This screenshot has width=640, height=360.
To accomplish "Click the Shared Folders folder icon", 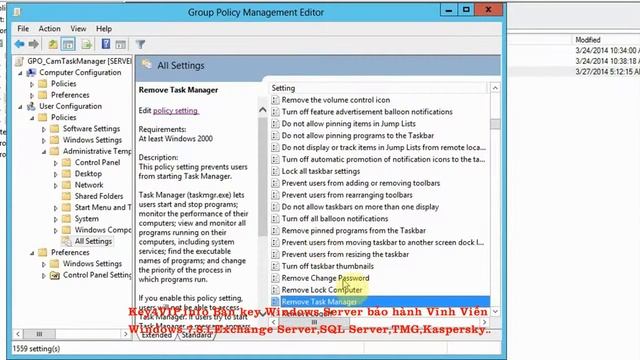I will click(x=67, y=196).
